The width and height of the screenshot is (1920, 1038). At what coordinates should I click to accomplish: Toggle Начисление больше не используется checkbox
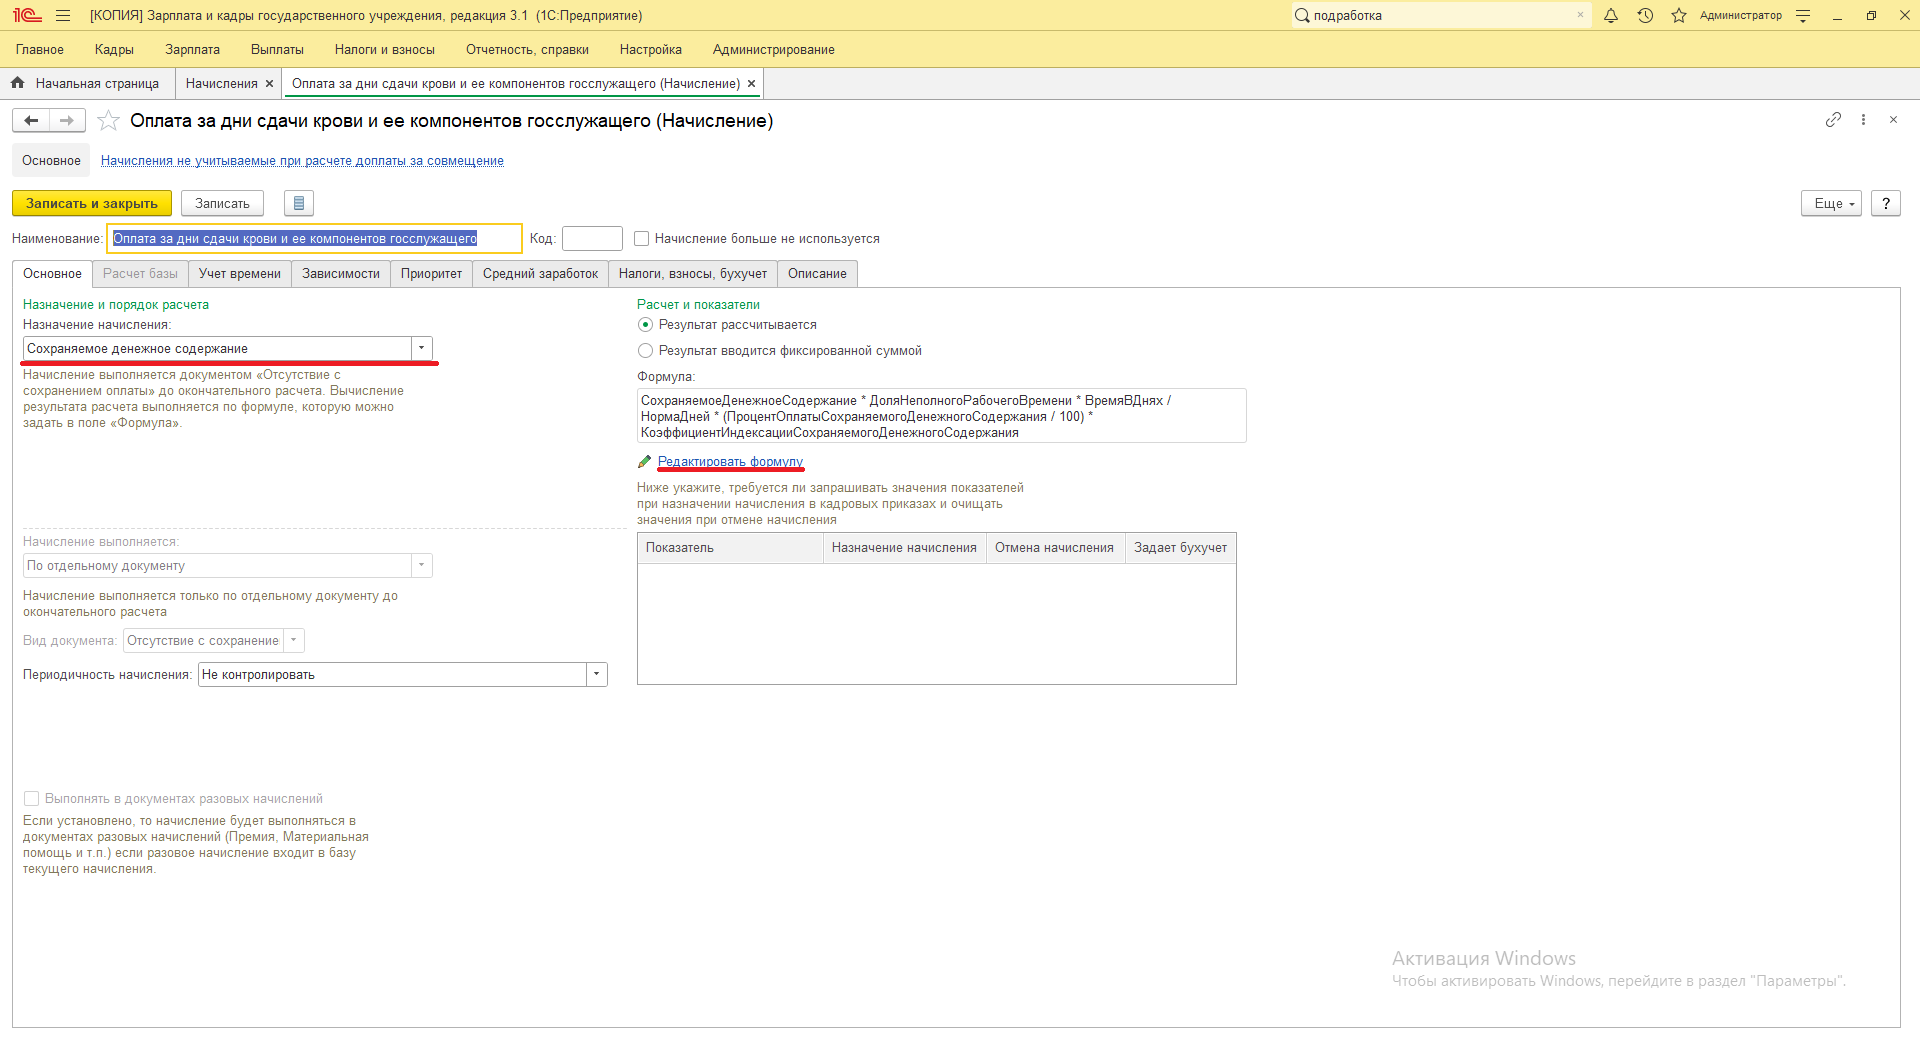(642, 239)
